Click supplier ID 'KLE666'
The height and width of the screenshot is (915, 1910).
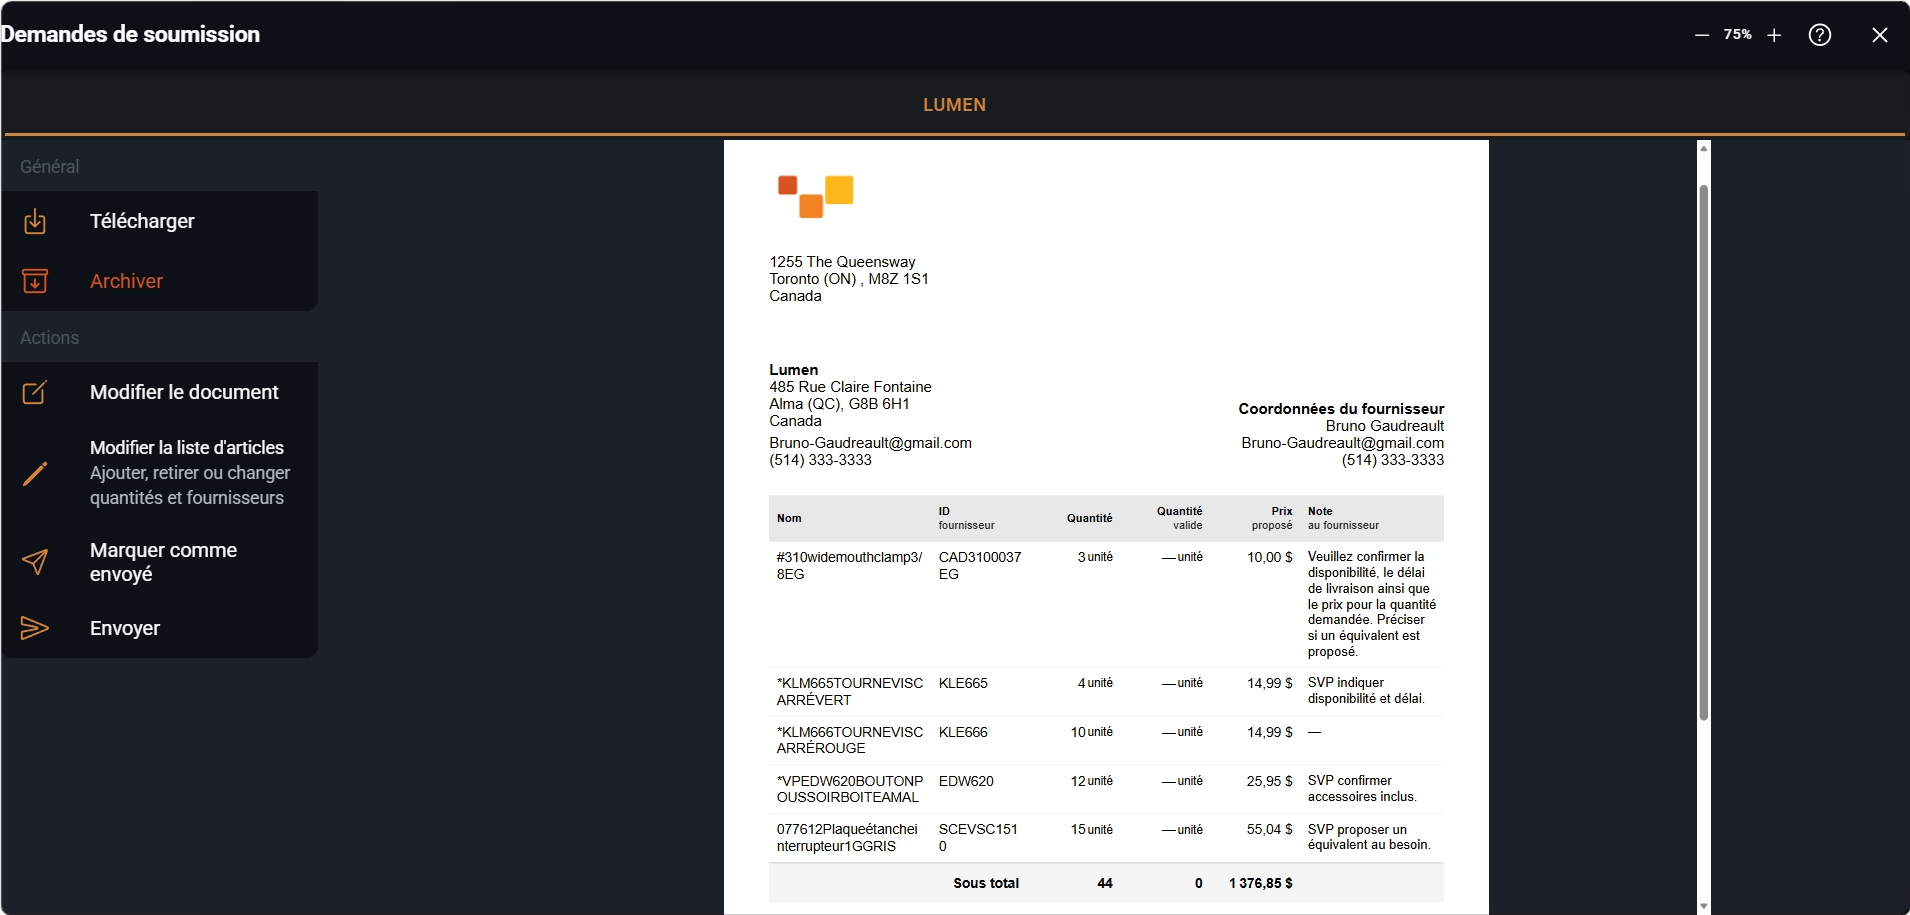click(x=963, y=732)
